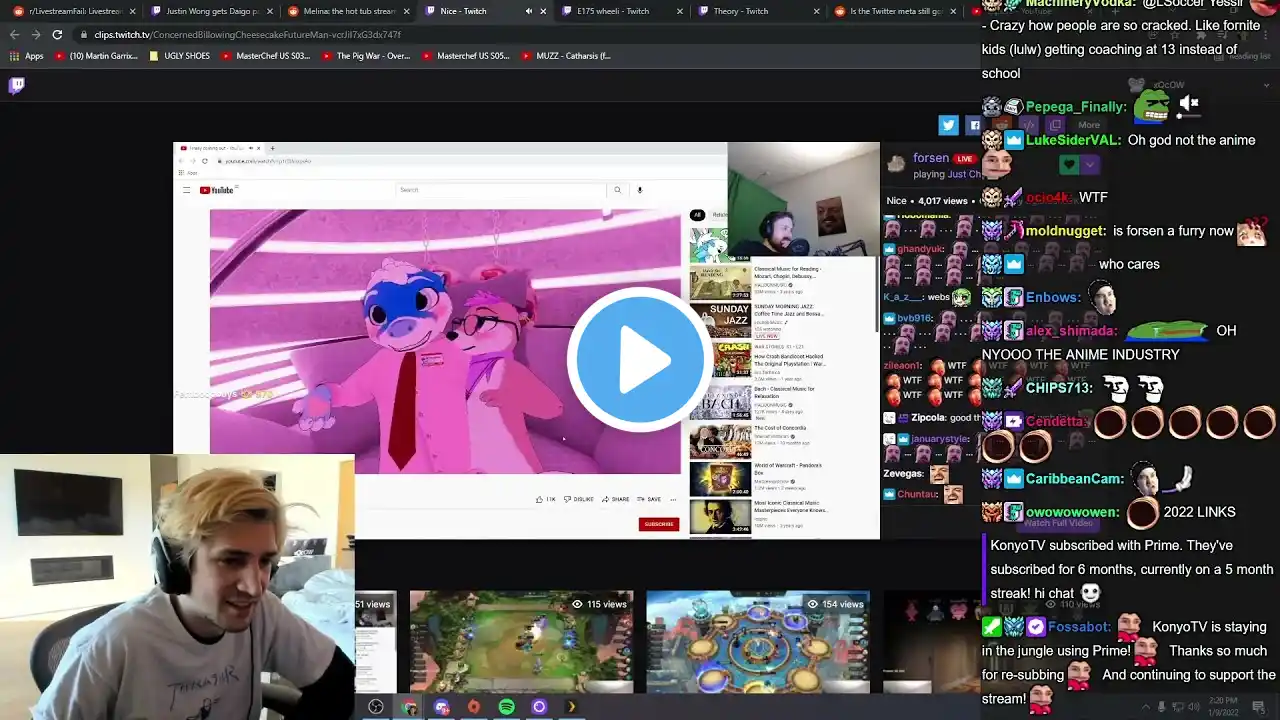Image resolution: width=1280 pixels, height=720 pixels.
Task: Open the purple ring app in the taskbar
Action: point(539,707)
